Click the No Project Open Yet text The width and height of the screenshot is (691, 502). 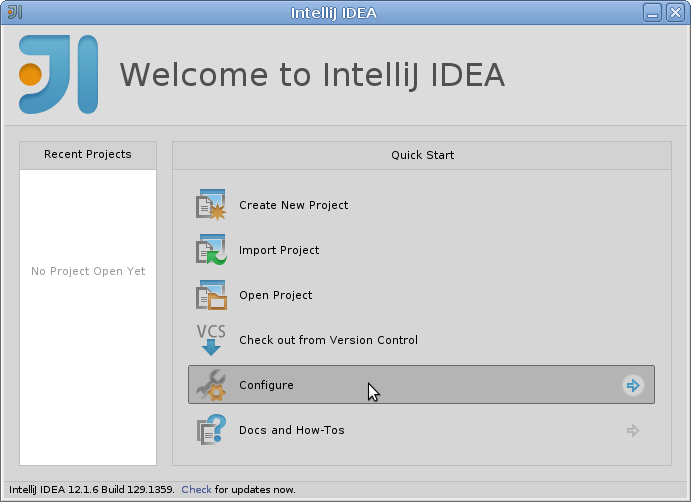(x=88, y=271)
